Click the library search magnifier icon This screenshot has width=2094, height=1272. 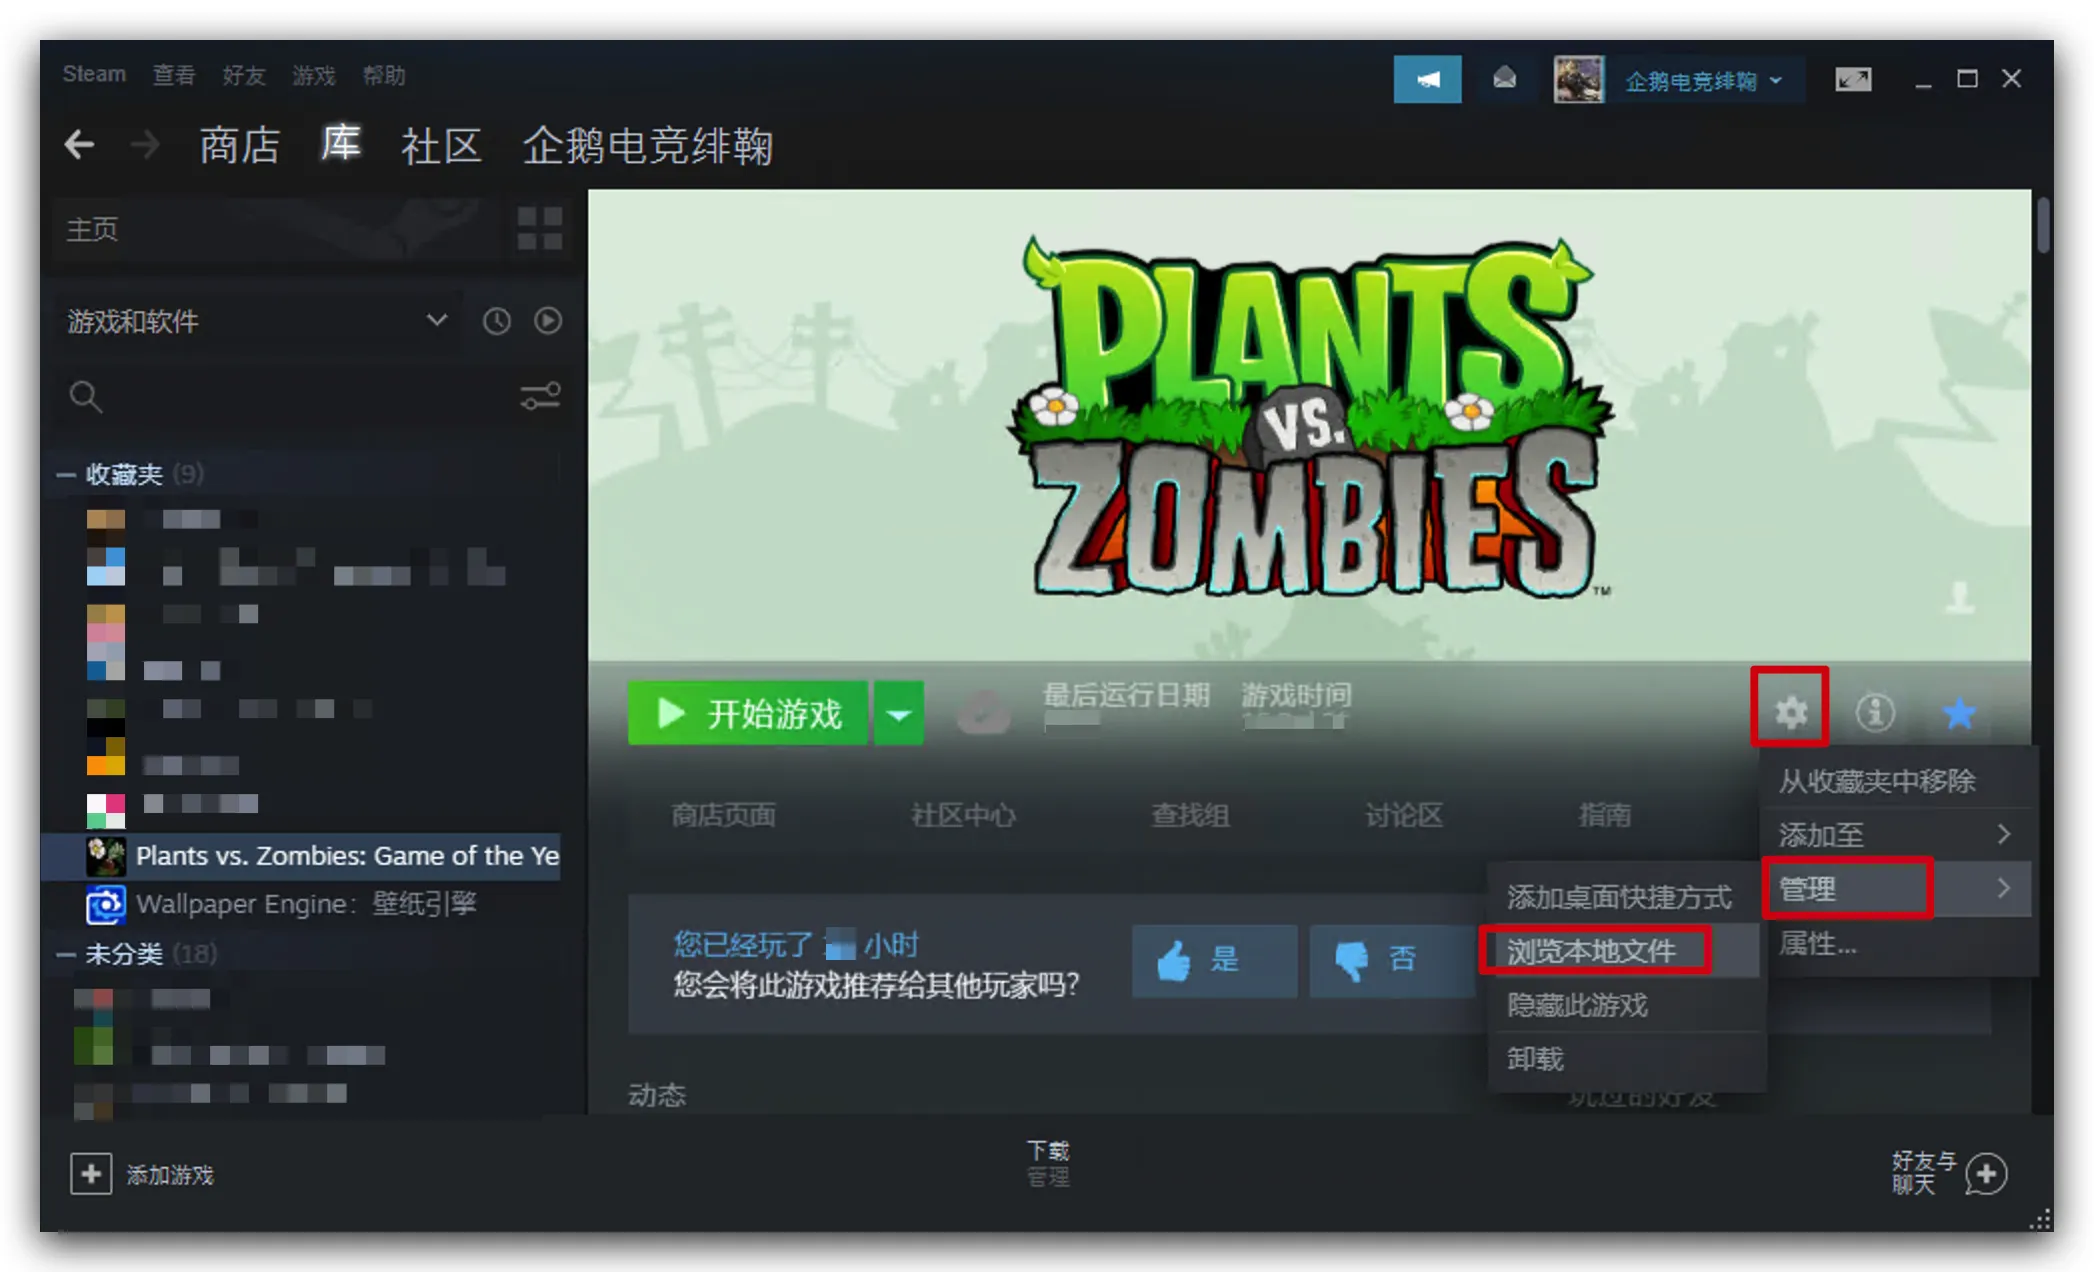(x=86, y=397)
